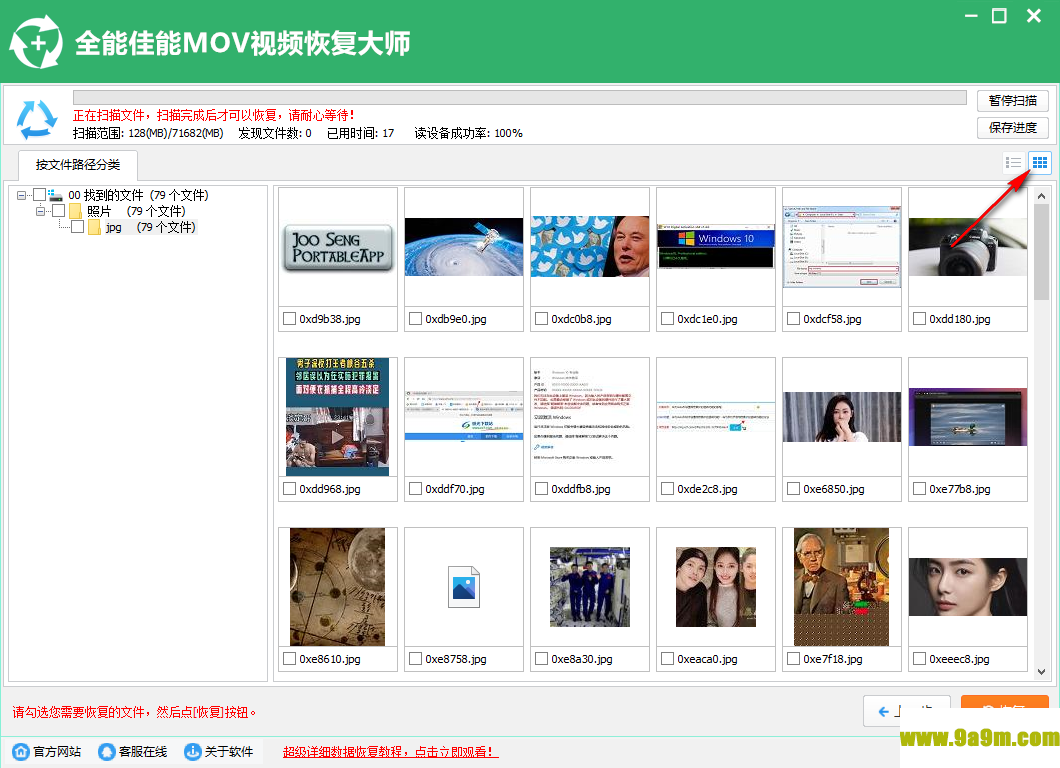Select the astronauts thumbnail 0xe8a30
The height and width of the screenshot is (768, 1060).
pos(590,587)
